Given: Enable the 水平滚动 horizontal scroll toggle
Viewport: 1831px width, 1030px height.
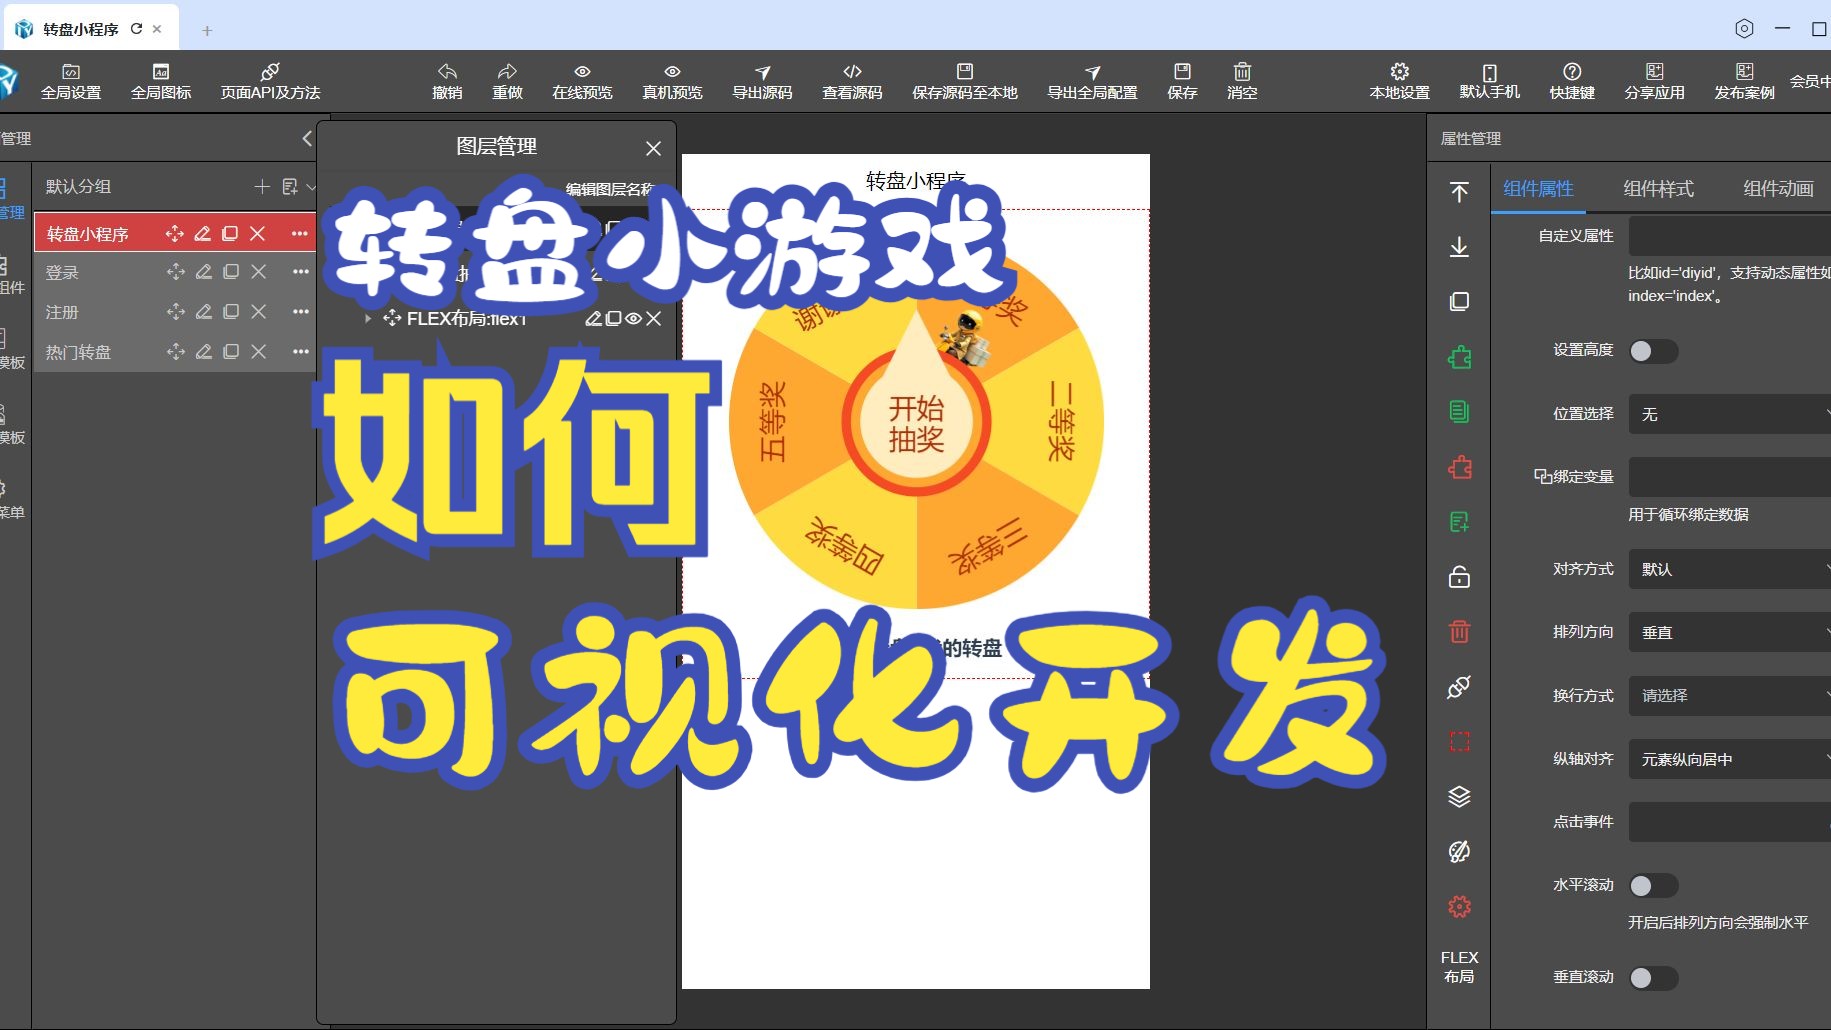Looking at the screenshot, I should (1653, 885).
